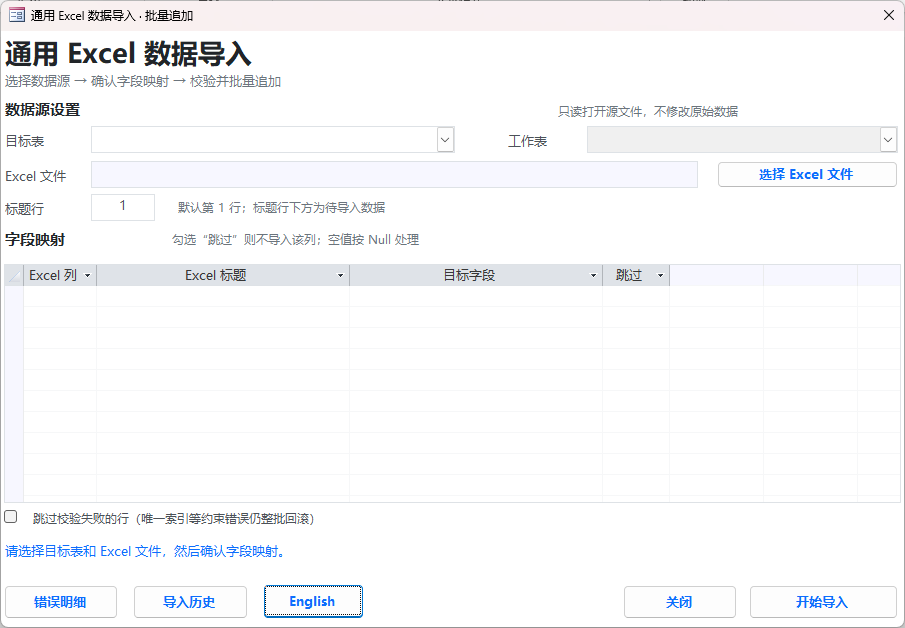
Task: Open 错误明细 error details
Action: 61,602
